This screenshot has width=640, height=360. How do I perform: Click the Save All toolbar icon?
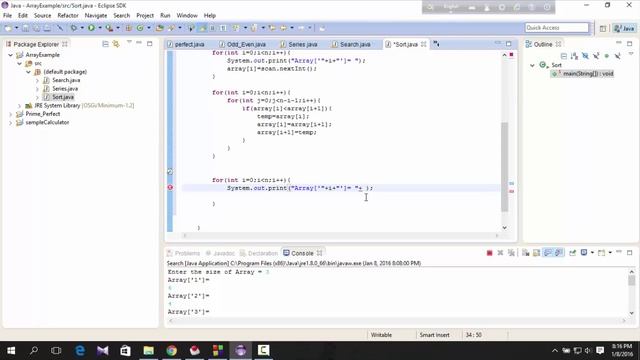36,28
